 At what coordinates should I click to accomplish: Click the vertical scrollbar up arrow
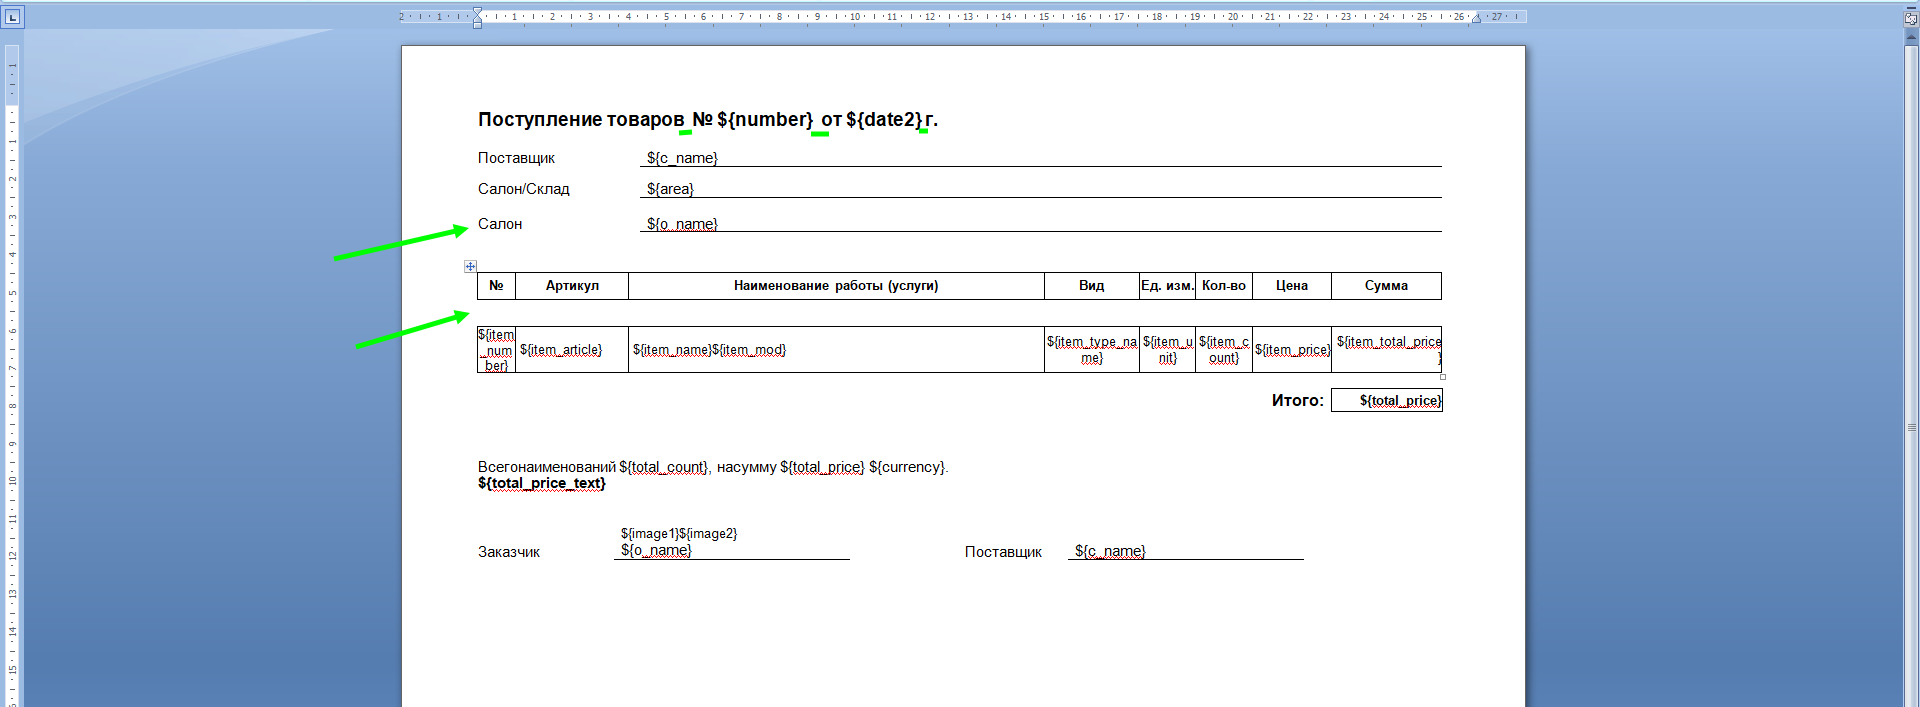tap(1911, 36)
